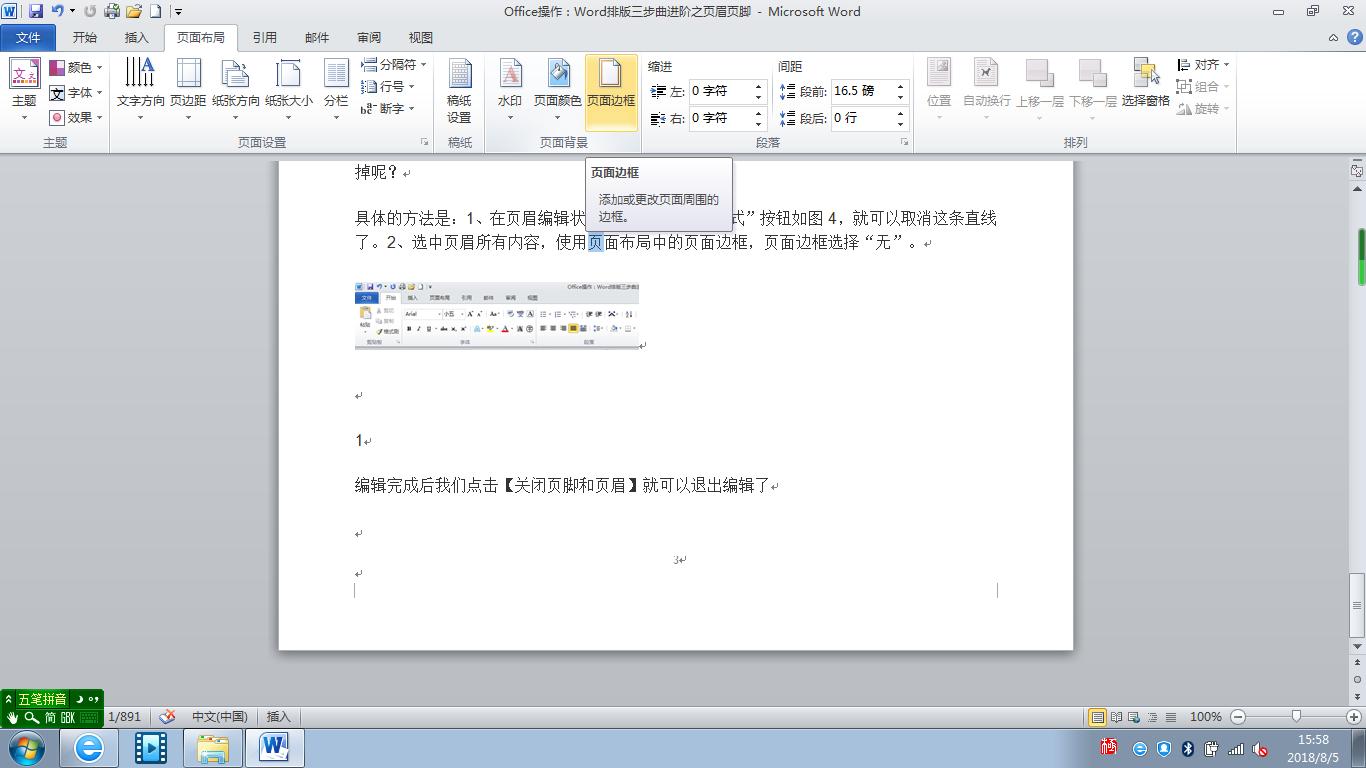Click the 1/891 page counter in status bar
Screen dimensions: 1366x768
(124, 716)
